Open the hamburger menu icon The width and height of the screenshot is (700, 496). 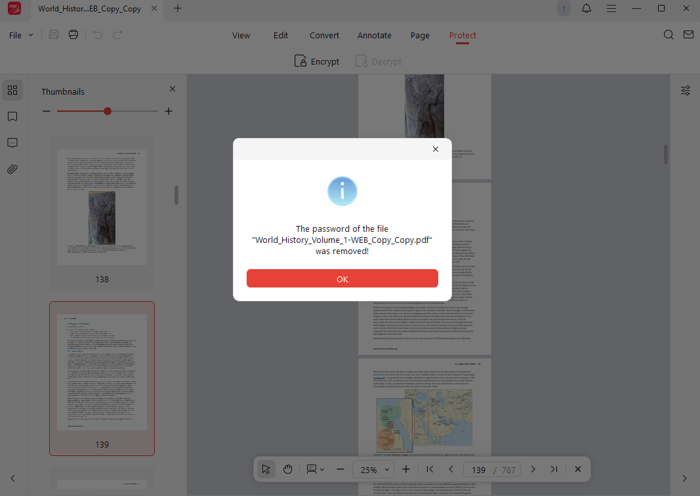coord(611,8)
